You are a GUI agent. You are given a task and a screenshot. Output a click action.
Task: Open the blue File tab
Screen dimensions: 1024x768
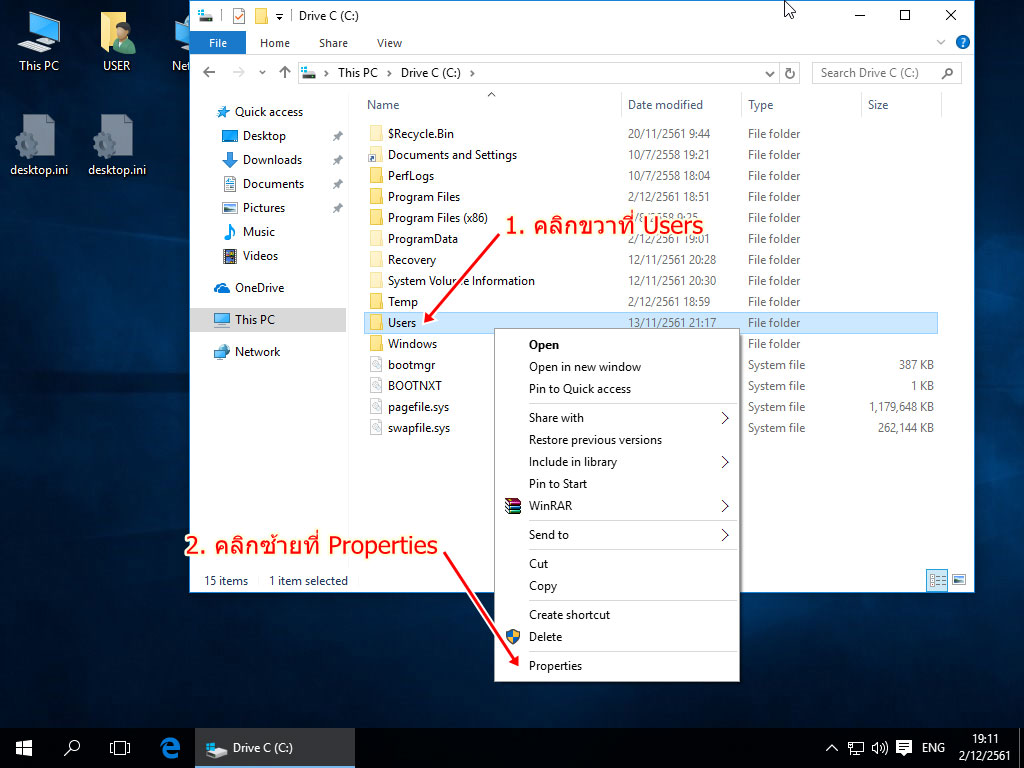tap(218, 43)
